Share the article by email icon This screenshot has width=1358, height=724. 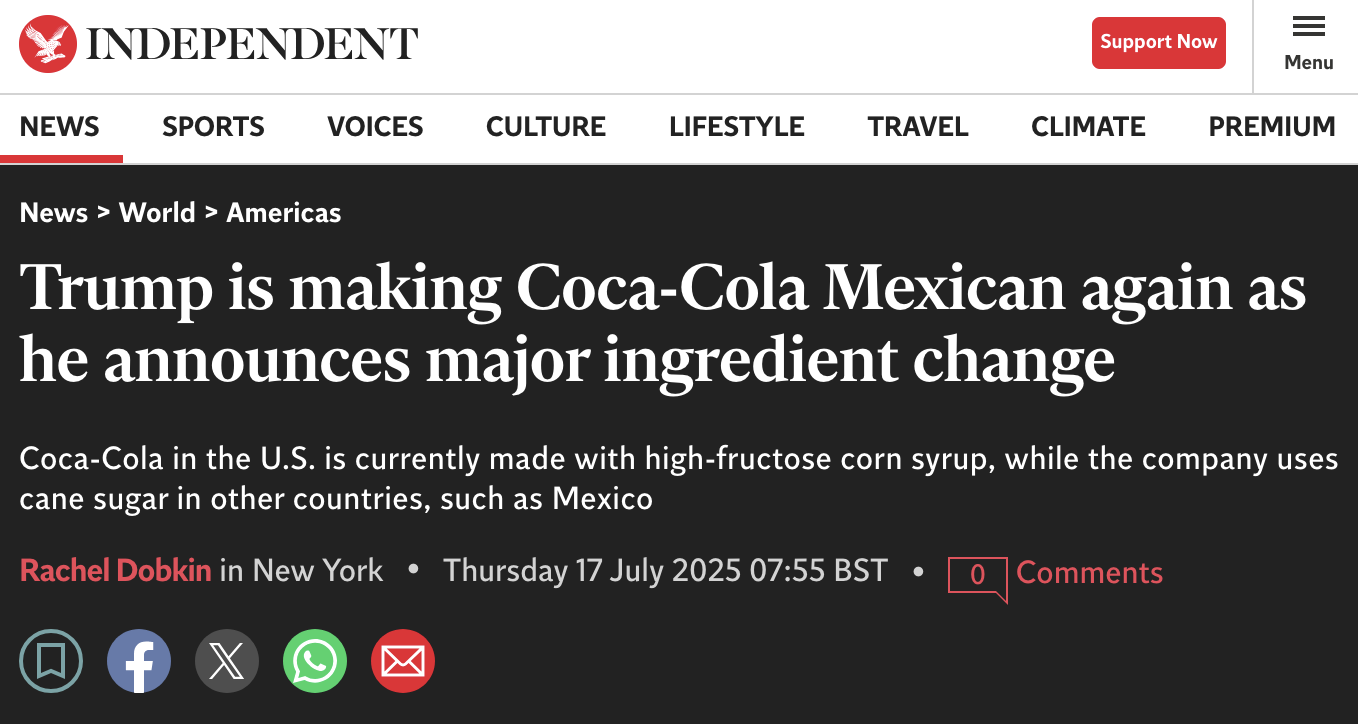click(403, 661)
